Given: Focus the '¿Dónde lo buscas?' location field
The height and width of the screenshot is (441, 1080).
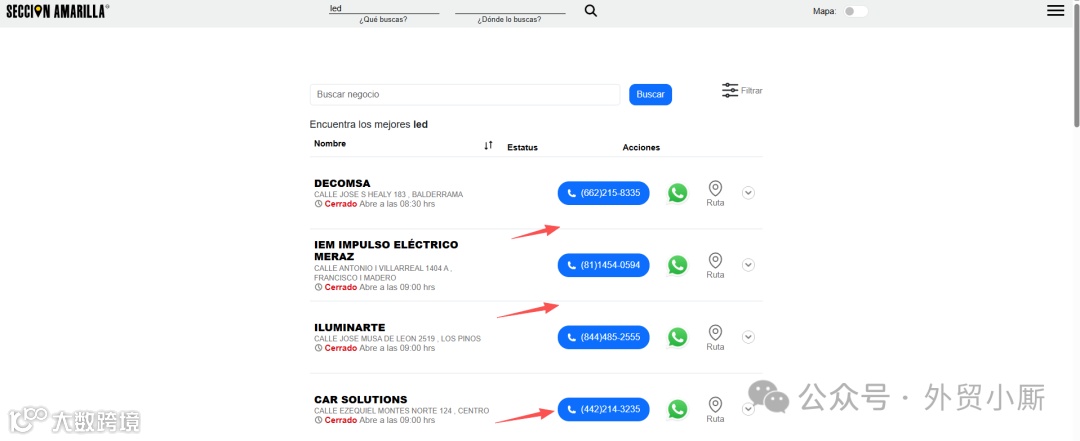Looking at the screenshot, I should coord(510,9).
